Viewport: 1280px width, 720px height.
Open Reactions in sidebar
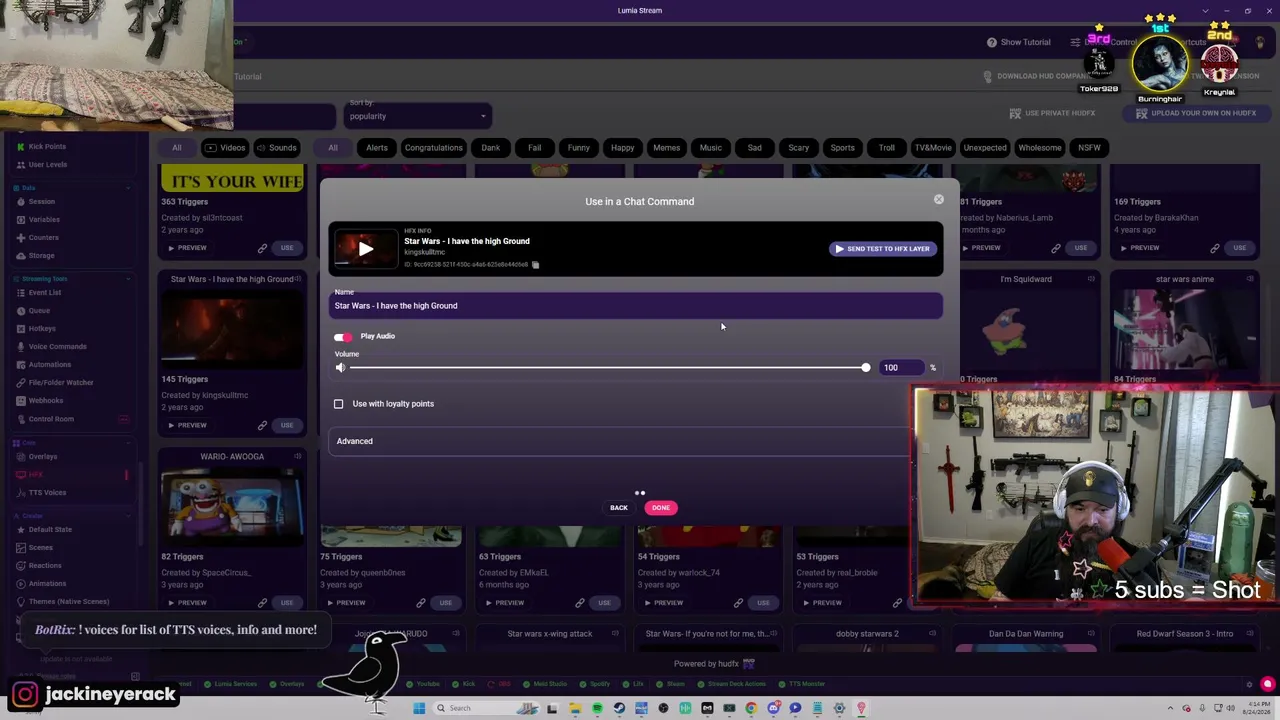click(x=45, y=566)
